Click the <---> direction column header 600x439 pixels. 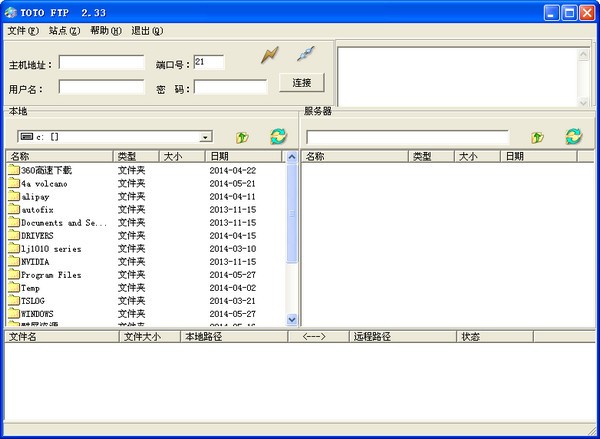coord(318,337)
